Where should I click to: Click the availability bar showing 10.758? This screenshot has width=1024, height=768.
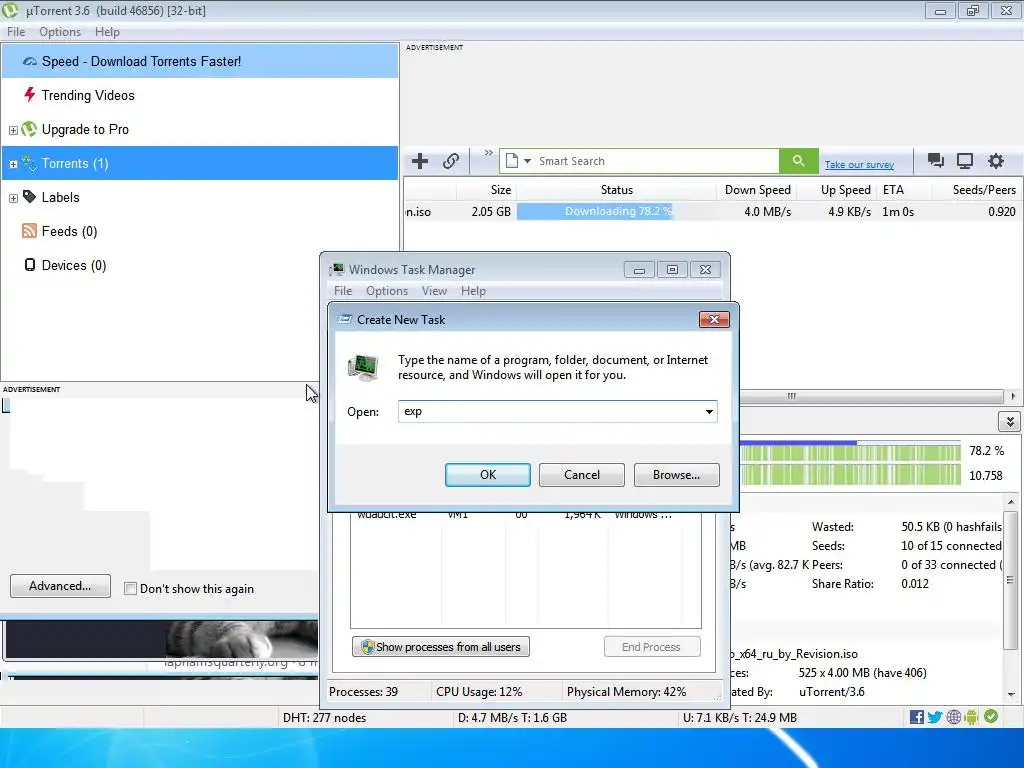pyautogui.click(x=850, y=475)
